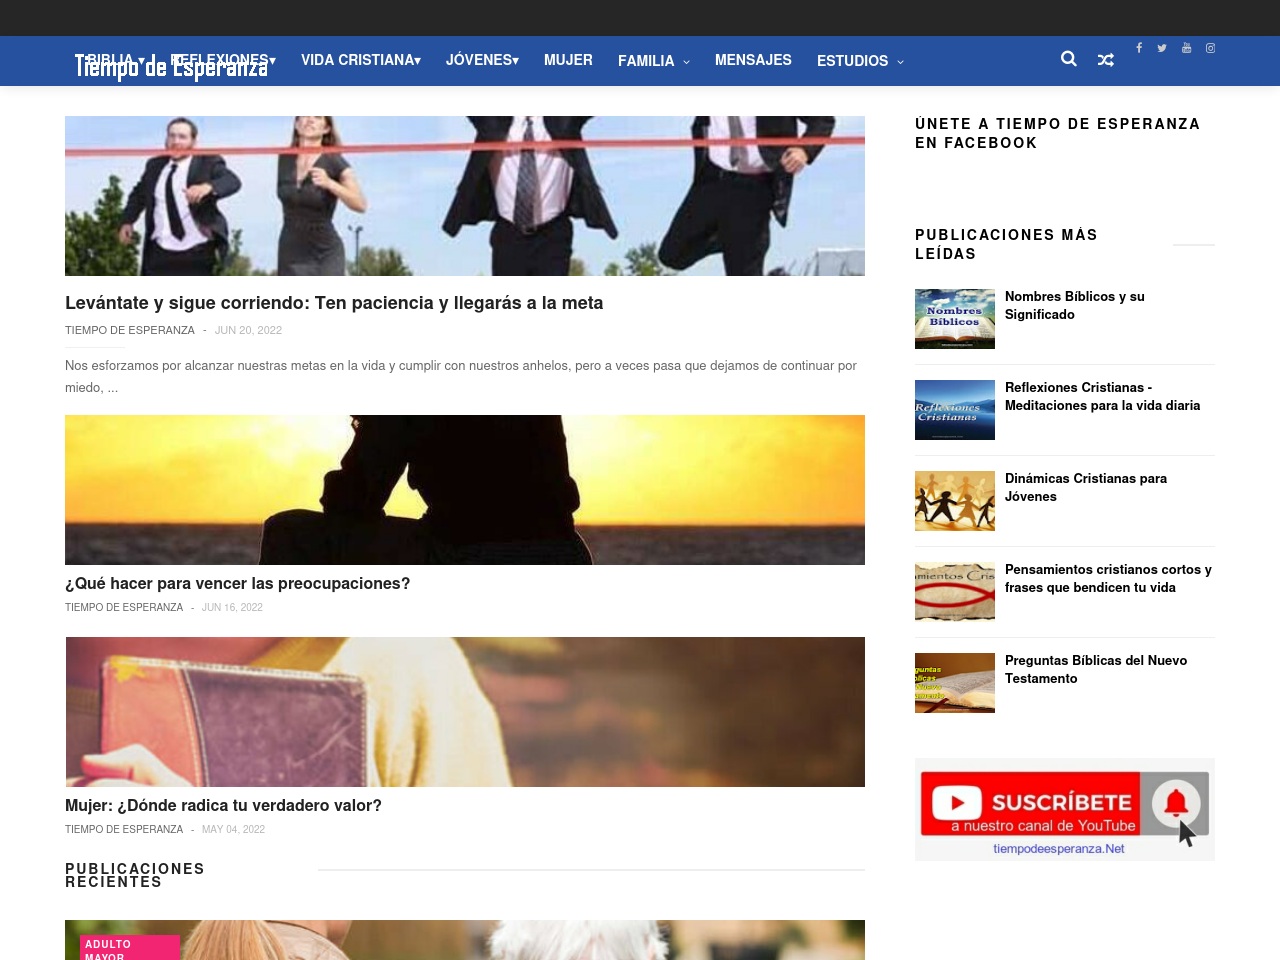This screenshot has height=960, width=1280.
Task: Open the search icon in header
Action: click(1069, 59)
